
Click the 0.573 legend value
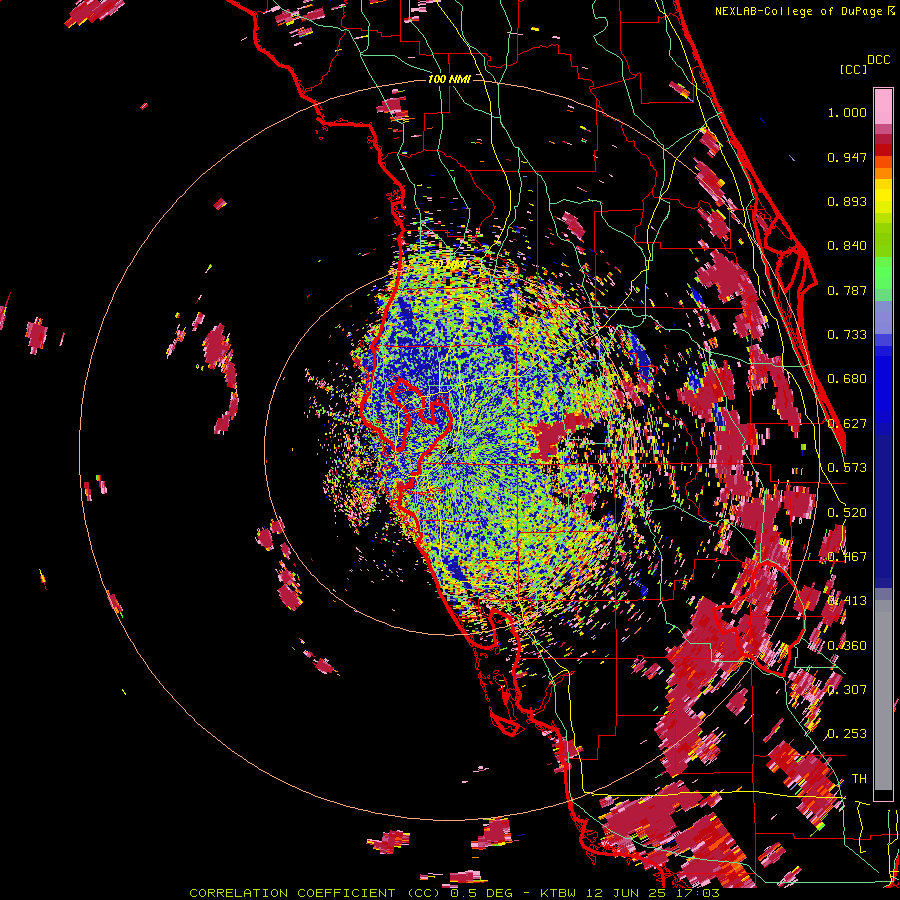(847, 468)
